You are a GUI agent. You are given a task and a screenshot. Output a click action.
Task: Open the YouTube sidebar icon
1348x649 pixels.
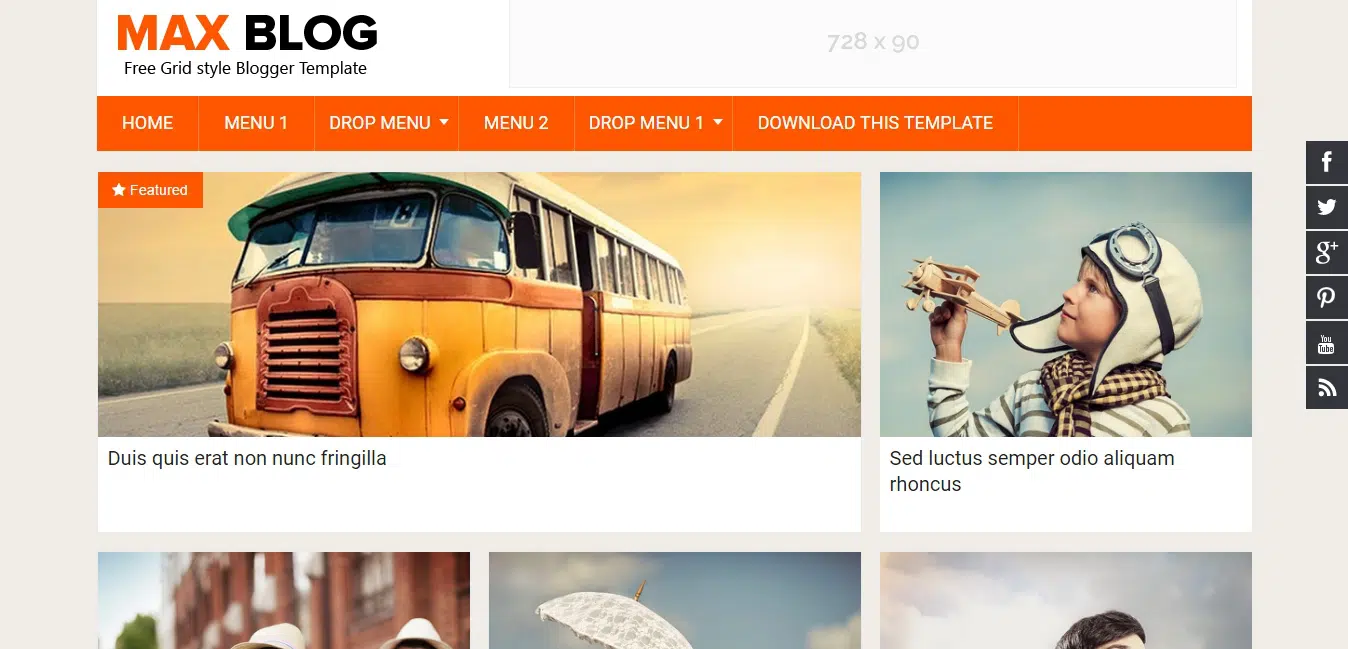click(1327, 342)
